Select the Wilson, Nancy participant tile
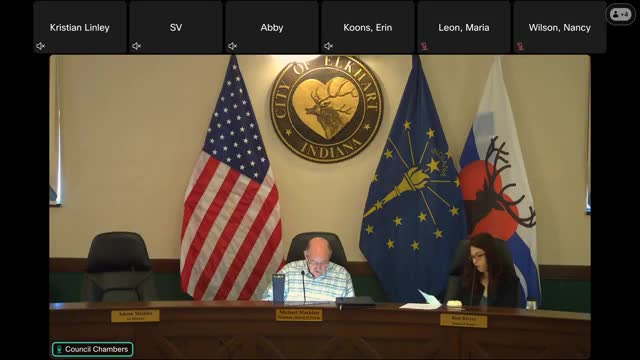 pyautogui.click(x=560, y=27)
